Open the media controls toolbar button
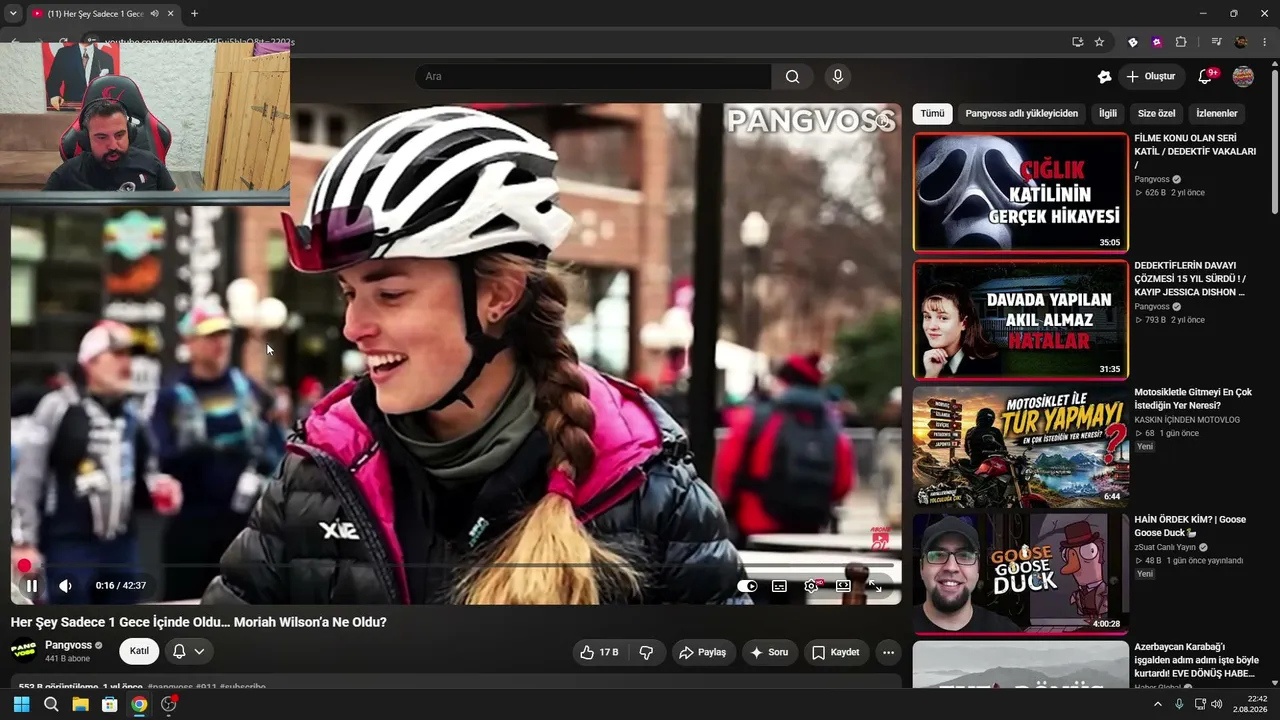The height and width of the screenshot is (720, 1280). coord(1216,42)
